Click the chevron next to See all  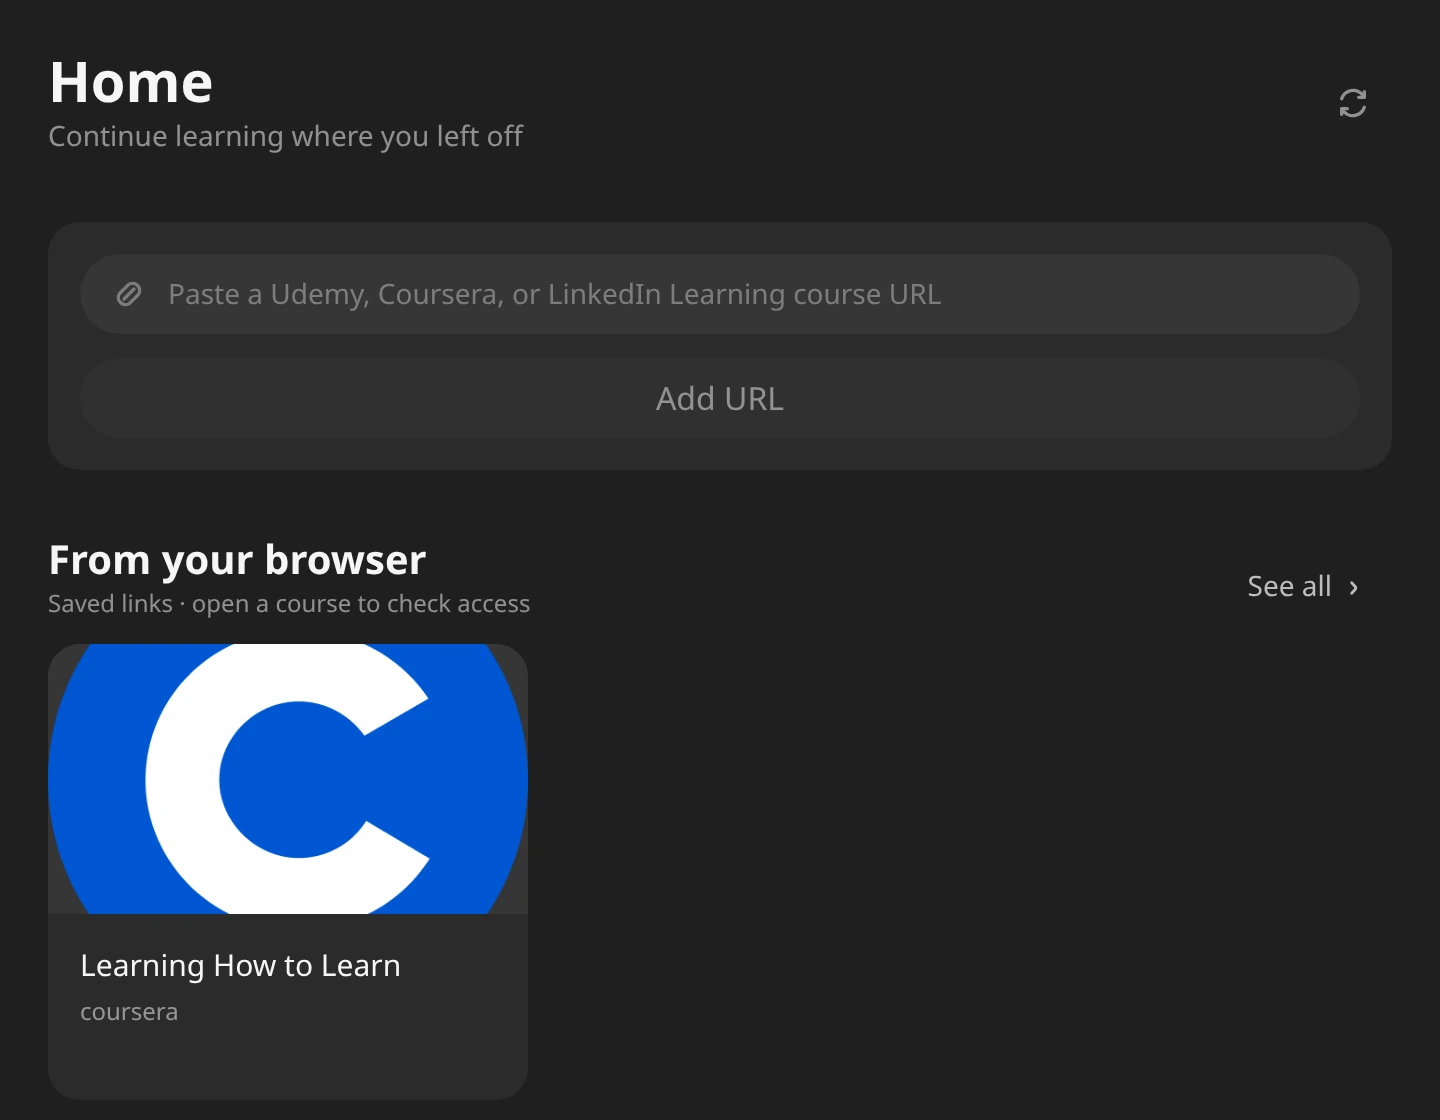tap(1354, 587)
